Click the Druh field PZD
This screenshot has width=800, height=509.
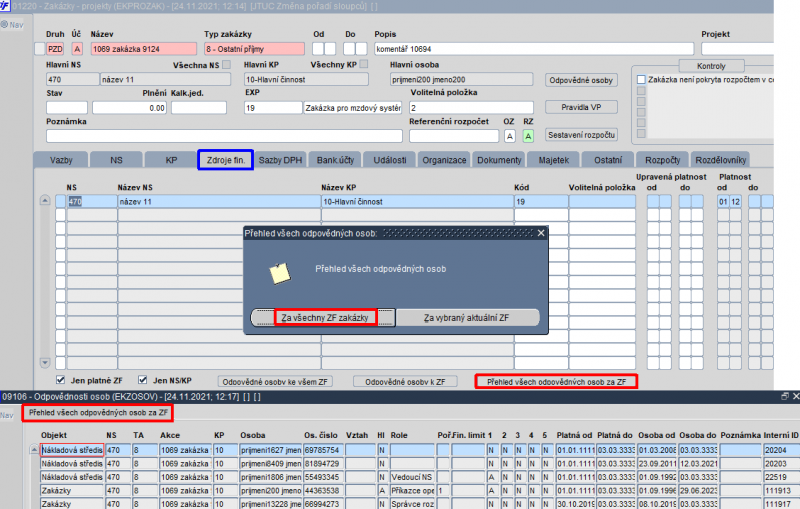[x=55, y=49]
